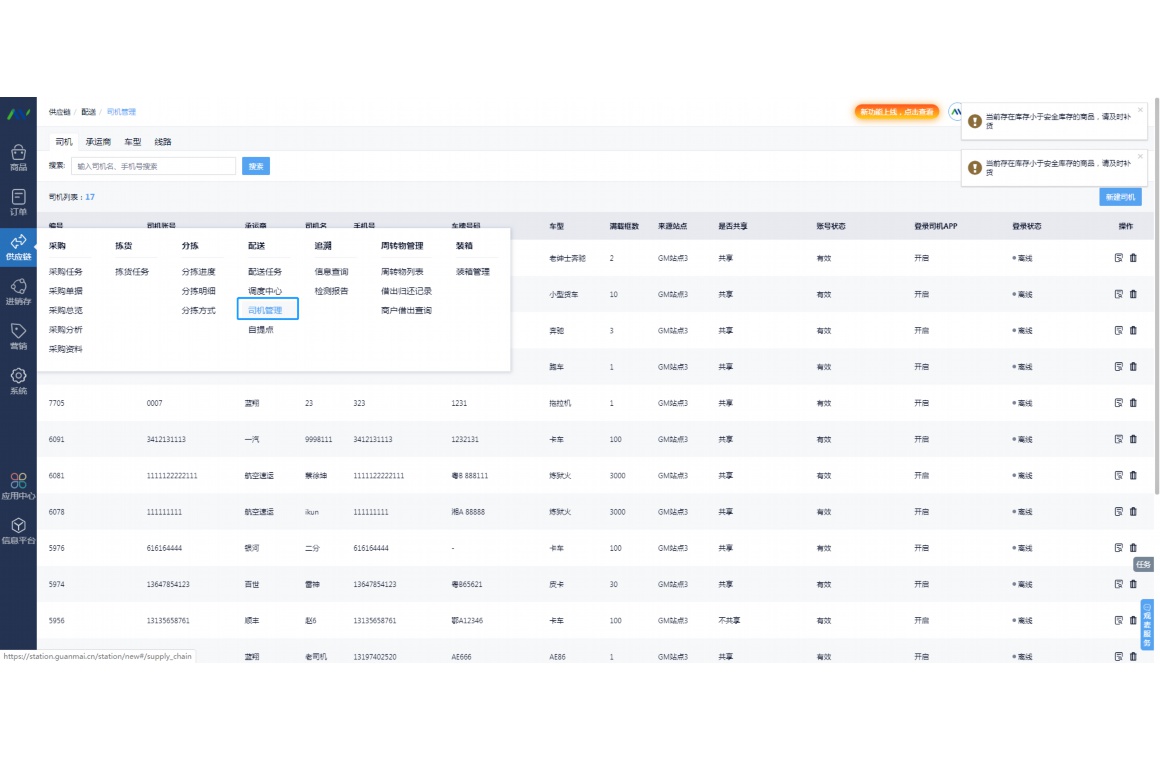Open the 应用中心 sidebar icon

(x=18, y=486)
